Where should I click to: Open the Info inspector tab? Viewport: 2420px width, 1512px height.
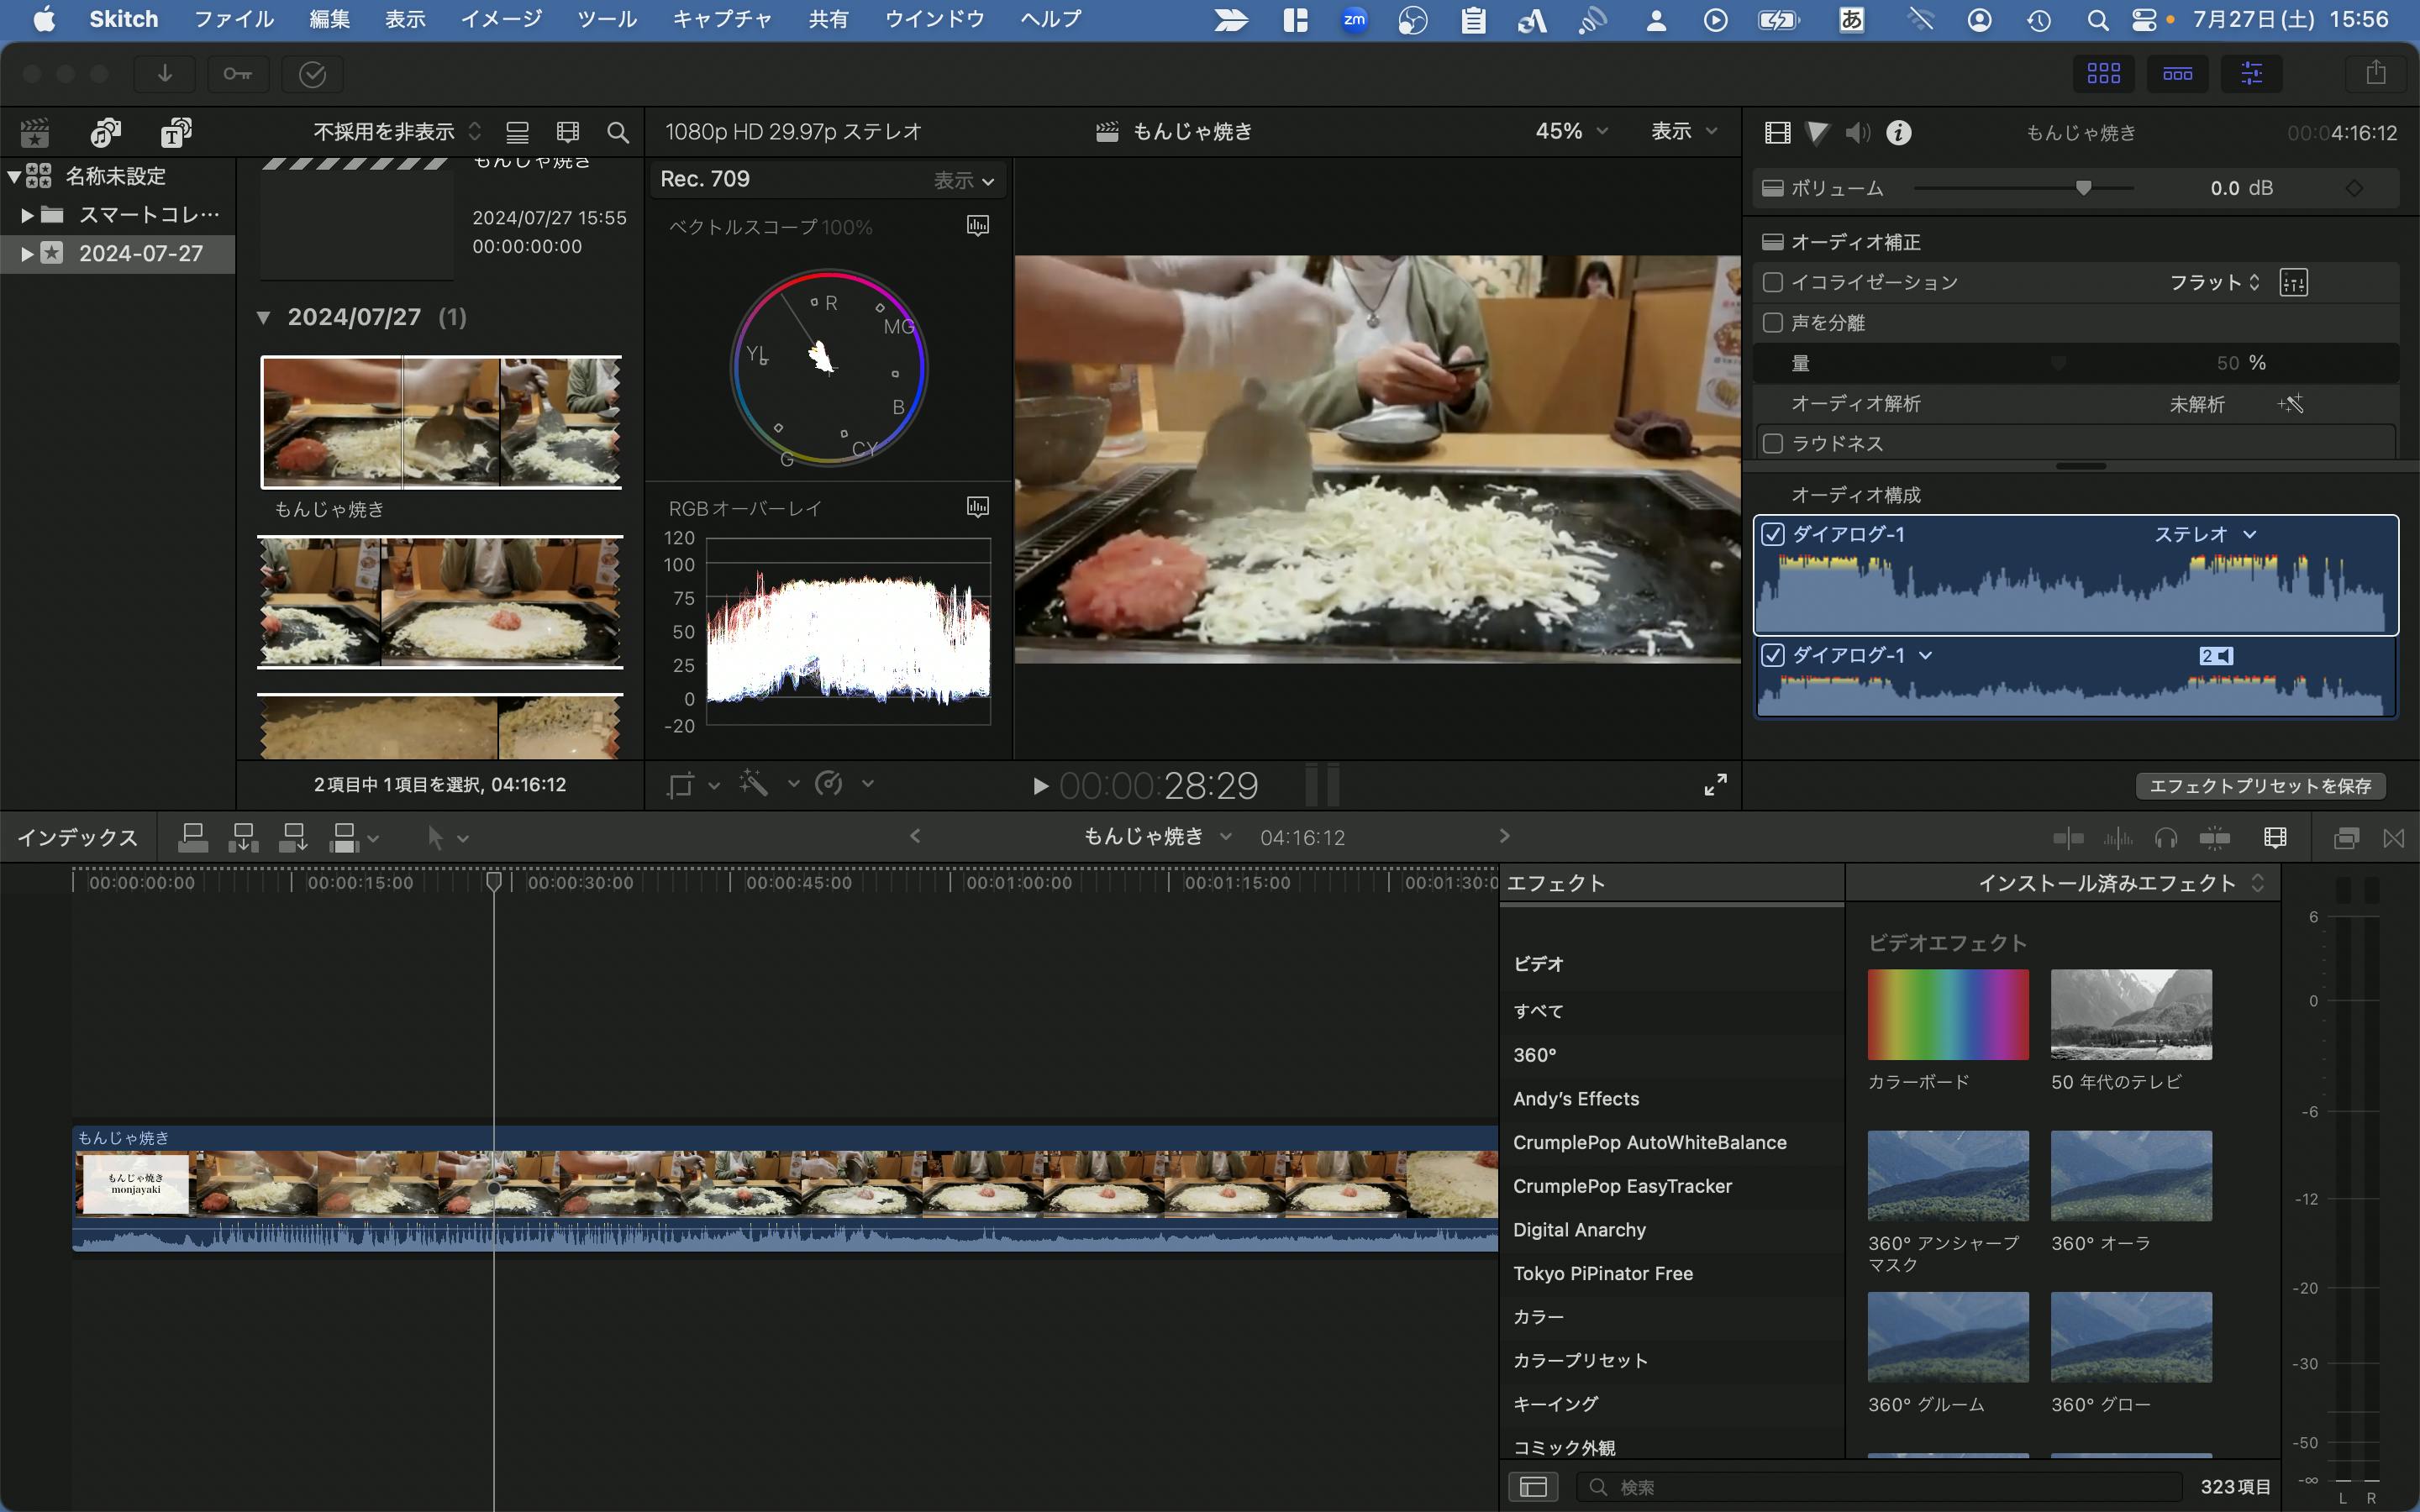[x=1898, y=132]
